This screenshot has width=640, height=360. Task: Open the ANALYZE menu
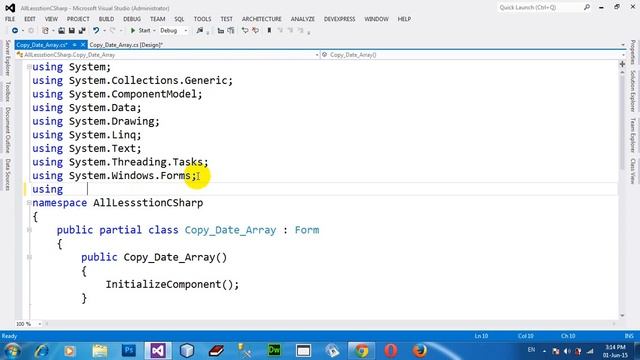(302, 19)
